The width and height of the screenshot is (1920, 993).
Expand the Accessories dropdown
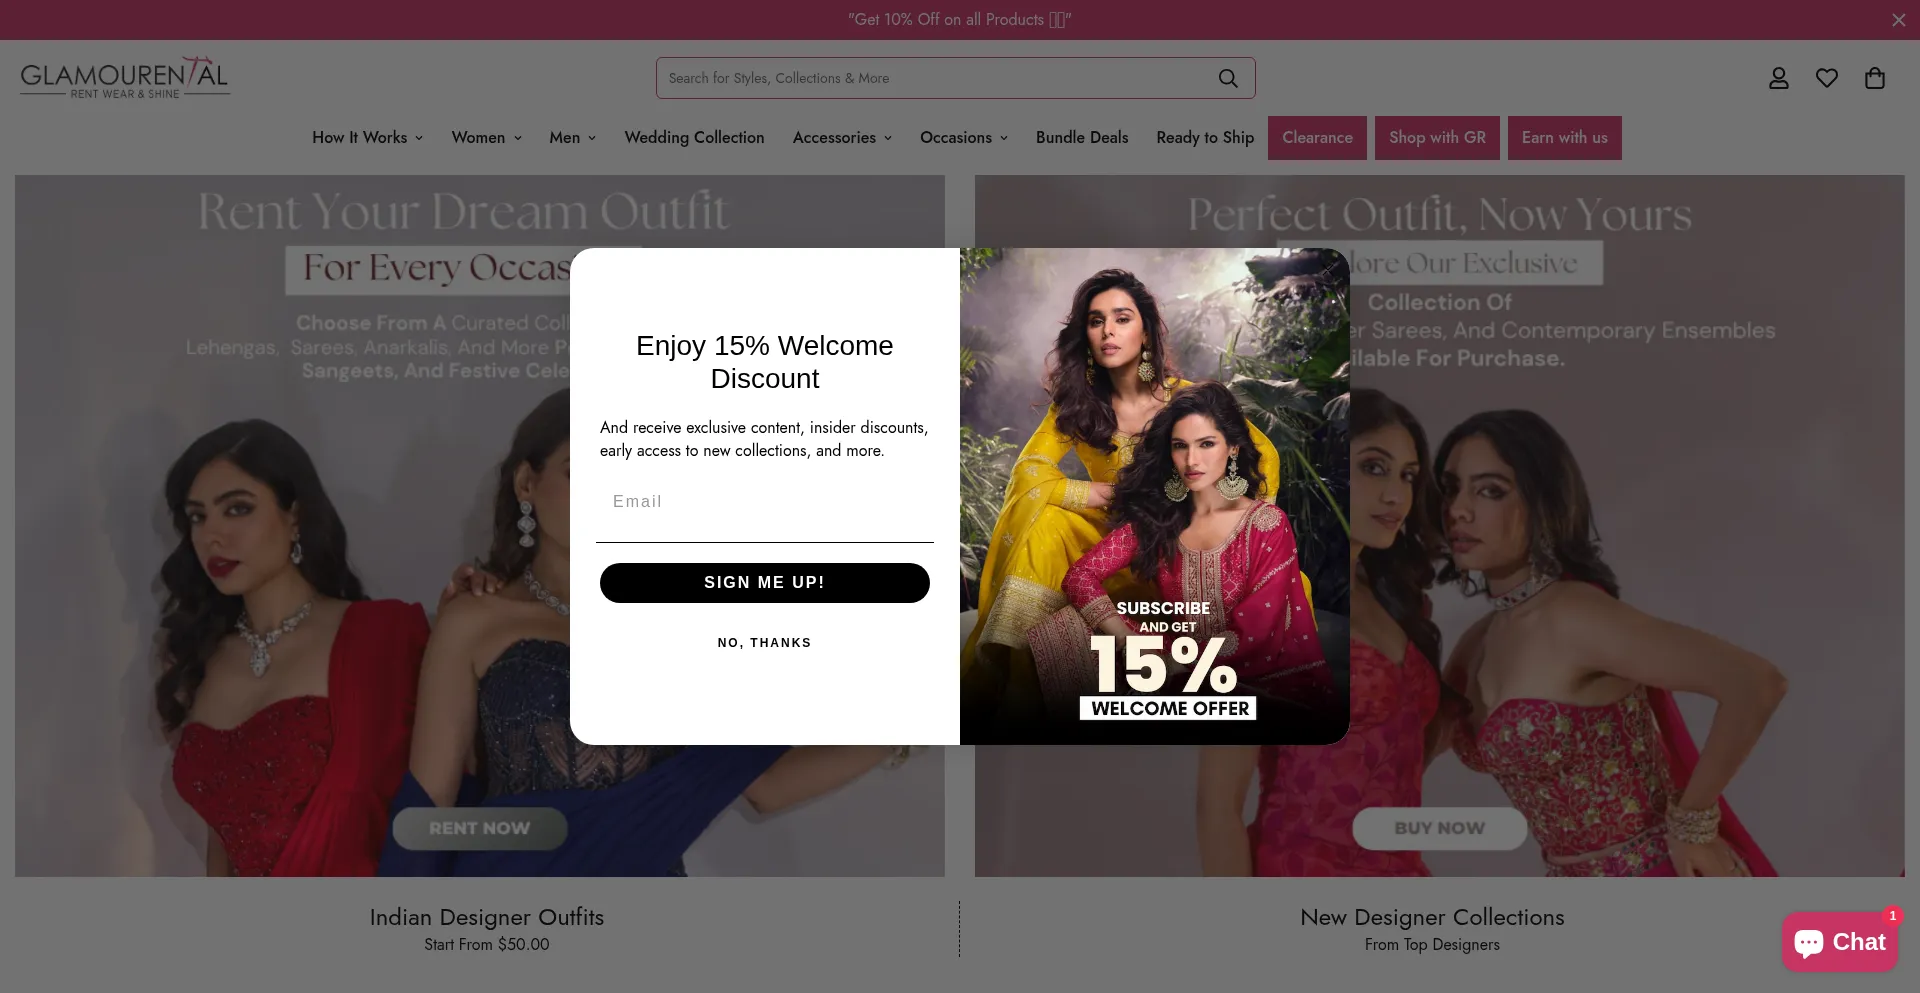[842, 138]
